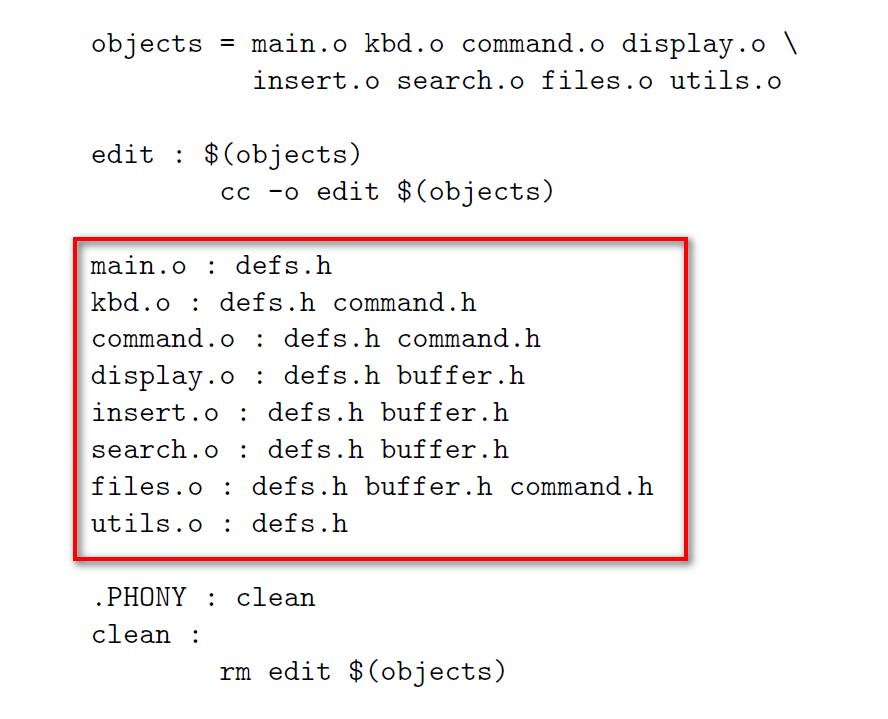Viewport: 888px width, 719px height.
Task: Click search.o in the objects variable list
Action: click(x=460, y=80)
